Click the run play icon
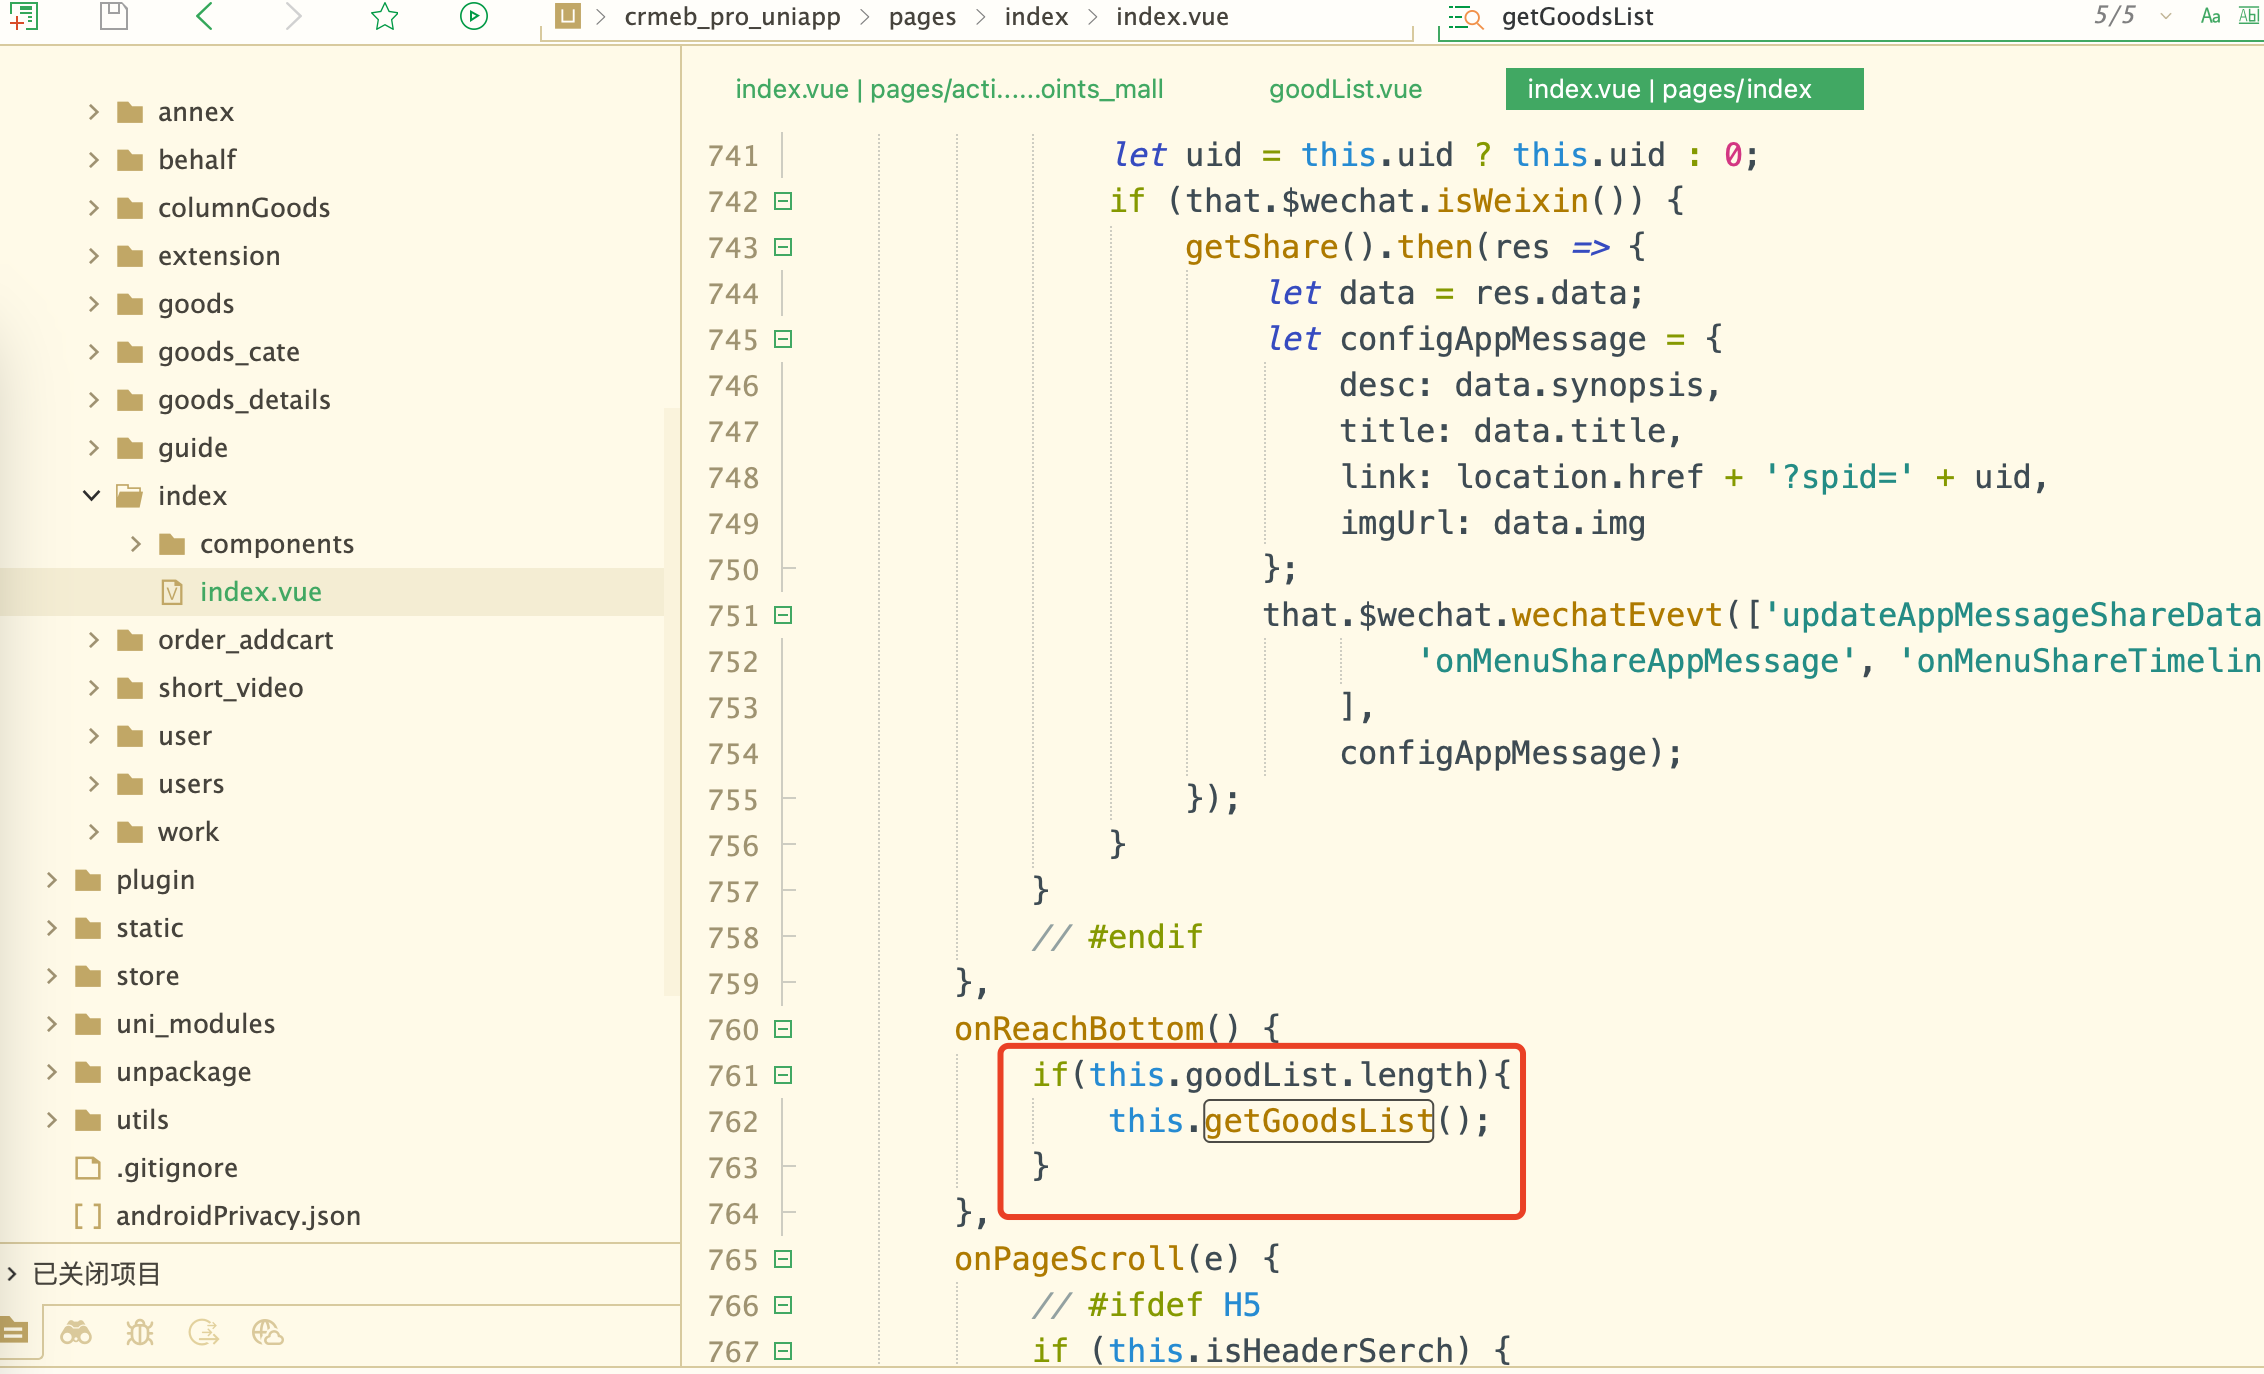 474,16
